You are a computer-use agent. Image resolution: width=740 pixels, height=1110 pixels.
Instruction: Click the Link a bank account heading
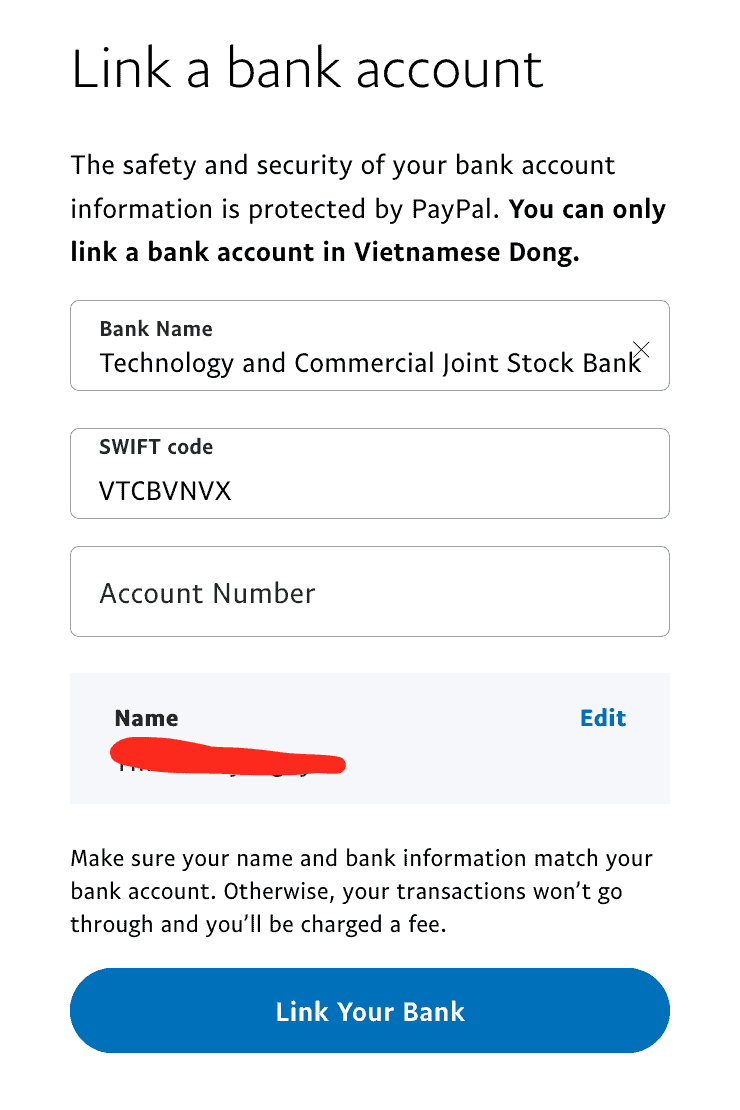click(307, 67)
